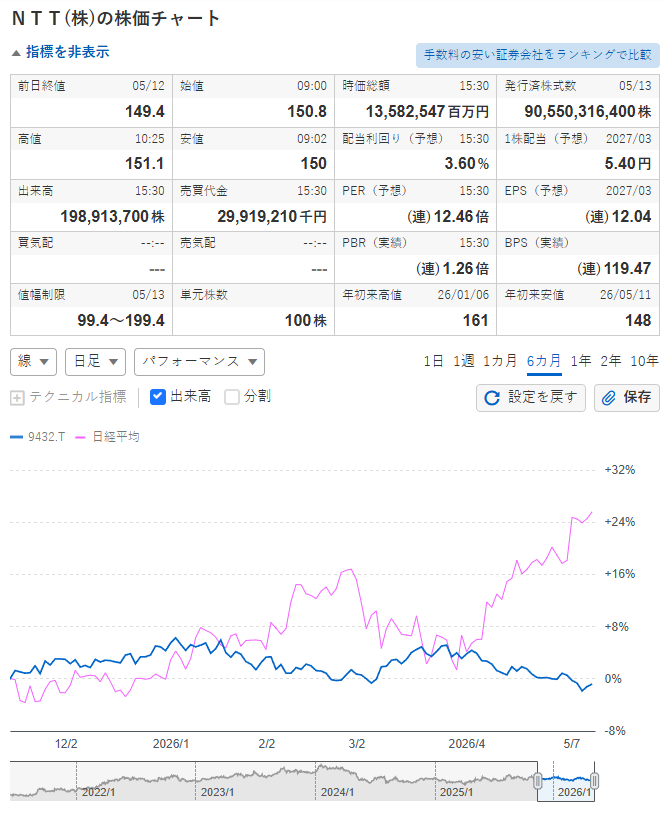Open the 手数料の安い証券会社 ranking comparison link
Image resolution: width=665 pixels, height=815 pixels.
(538, 55)
